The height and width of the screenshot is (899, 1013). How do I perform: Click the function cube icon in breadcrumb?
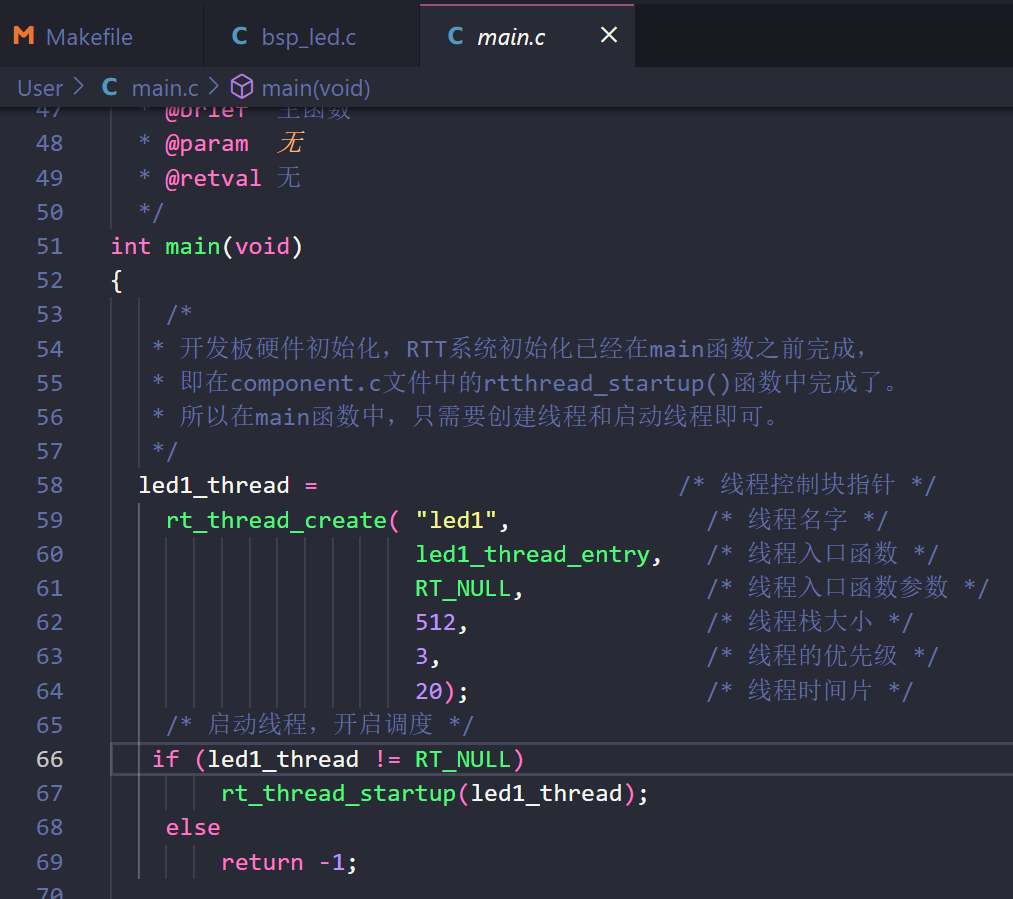pyautogui.click(x=242, y=88)
